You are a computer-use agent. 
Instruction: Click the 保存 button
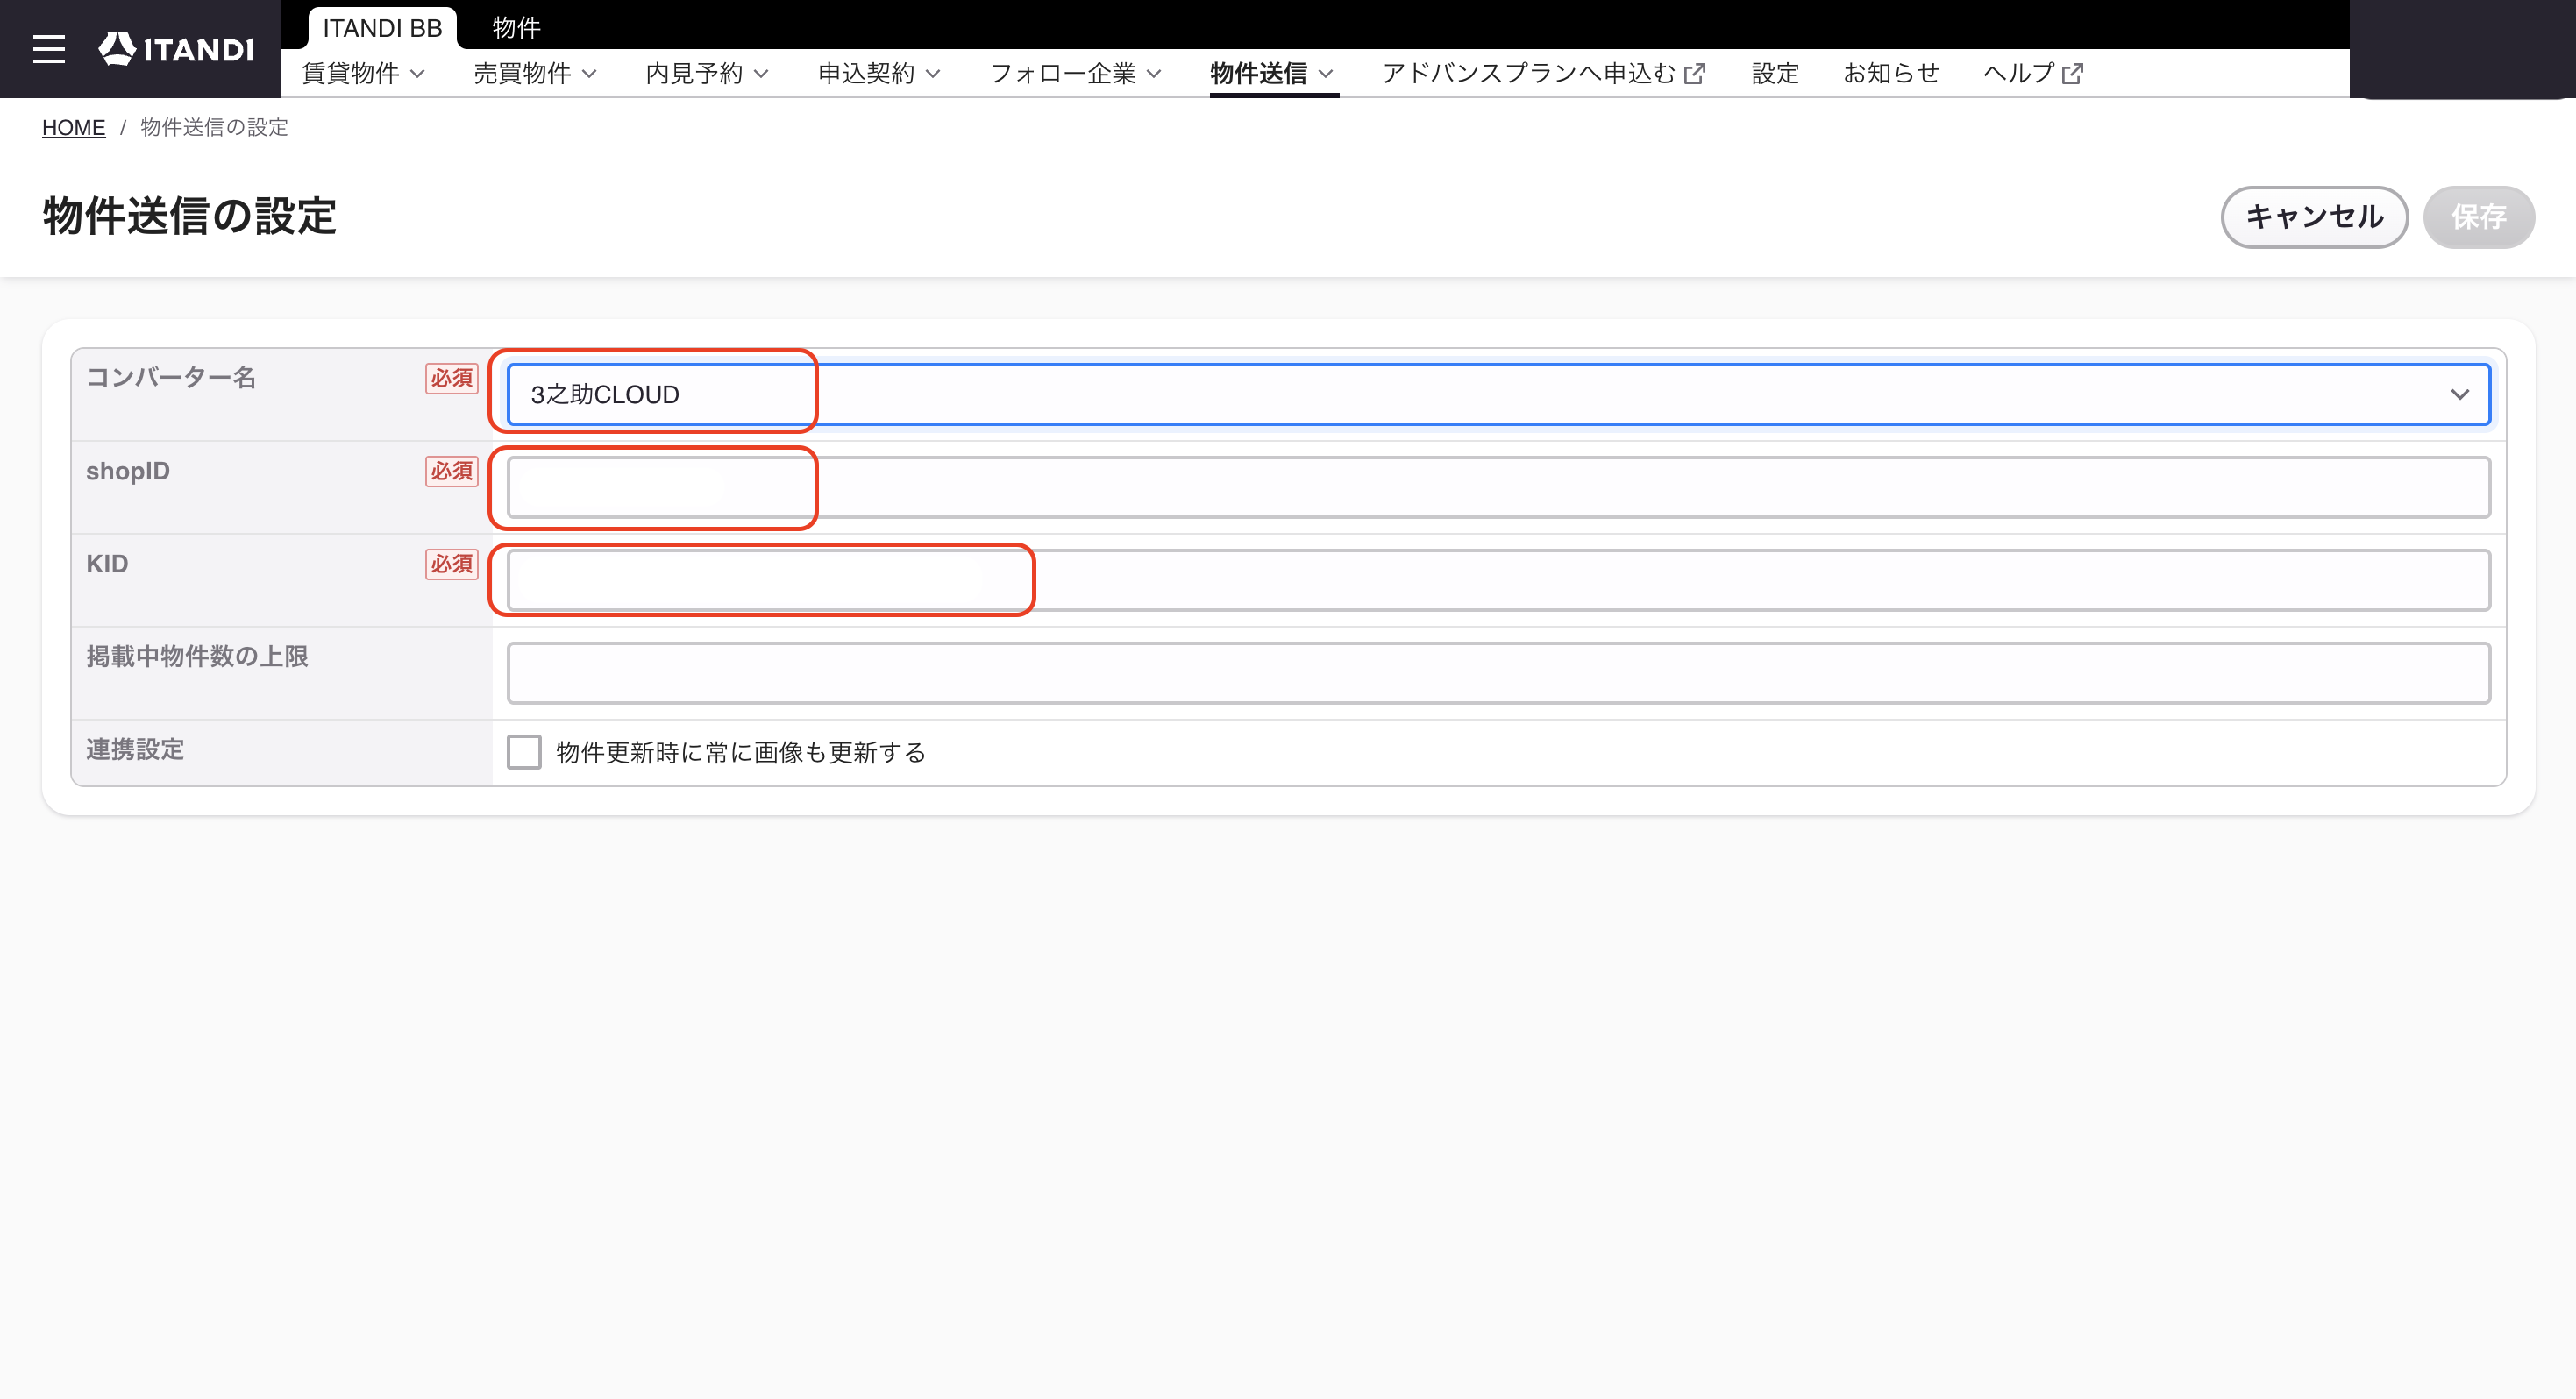tap(2478, 217)
